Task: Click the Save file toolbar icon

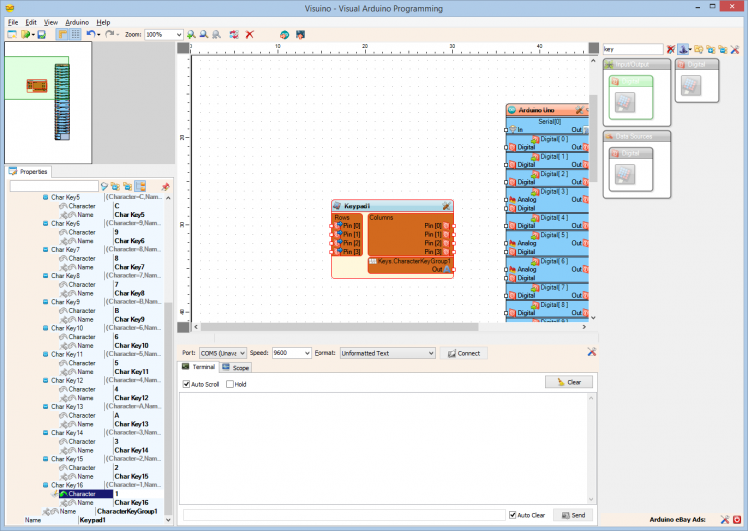Action: (x=41, y=34)
